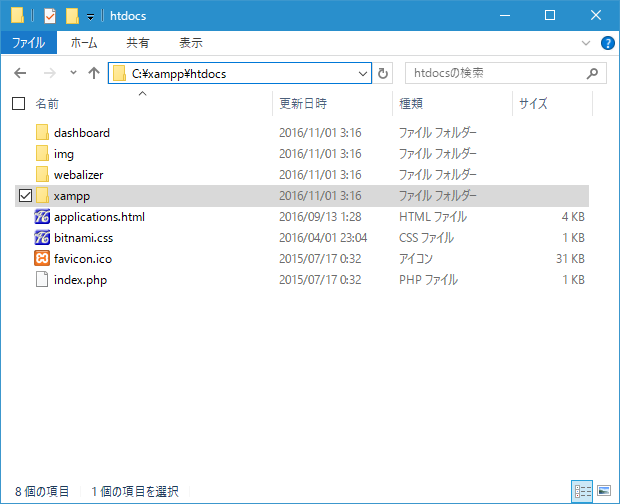Select the img folder name
The width and height of the screenshot is (620, 504).
[64, 154]
